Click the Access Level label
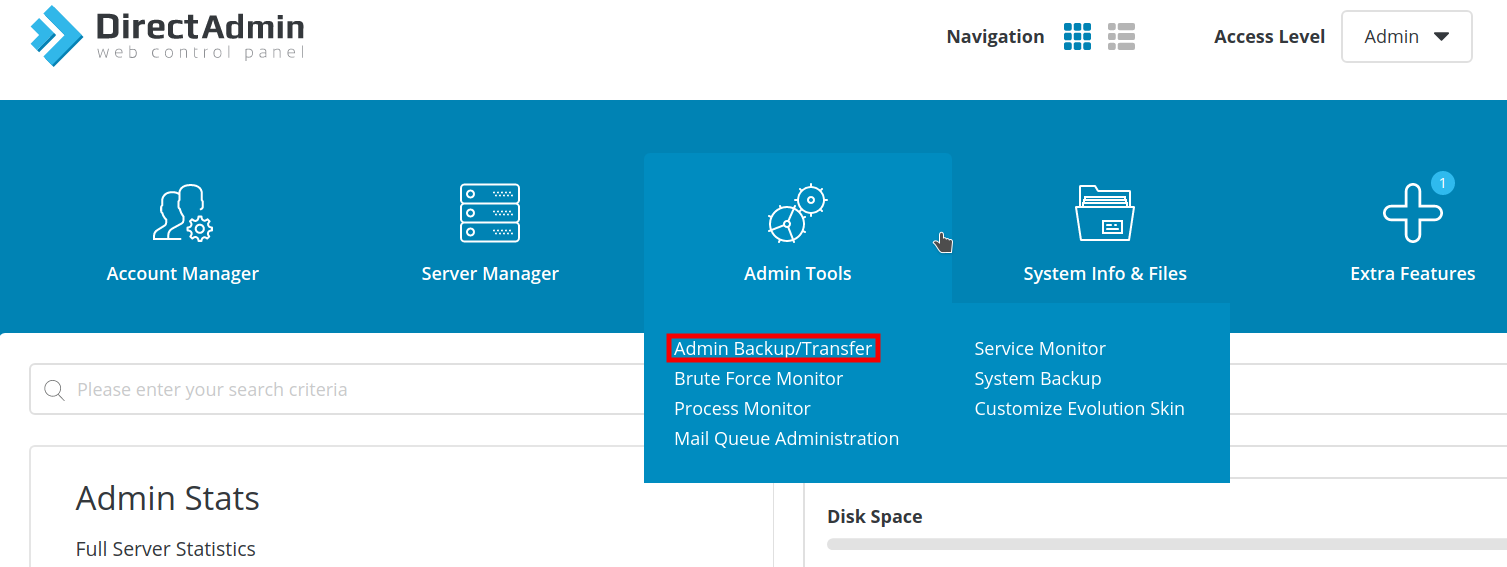Image resolution: width=1507 pixels, height=567 pixels. [x=1269, y=37]
